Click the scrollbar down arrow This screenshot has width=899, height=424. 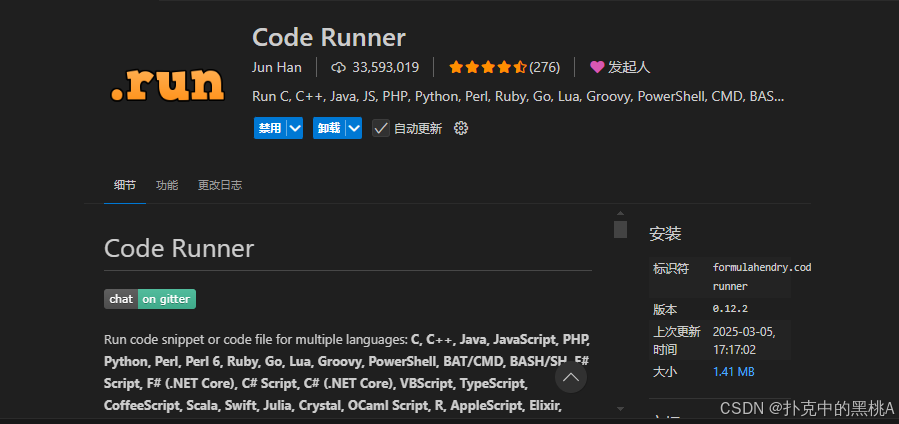pyautogui.click(x=620, y=409)
